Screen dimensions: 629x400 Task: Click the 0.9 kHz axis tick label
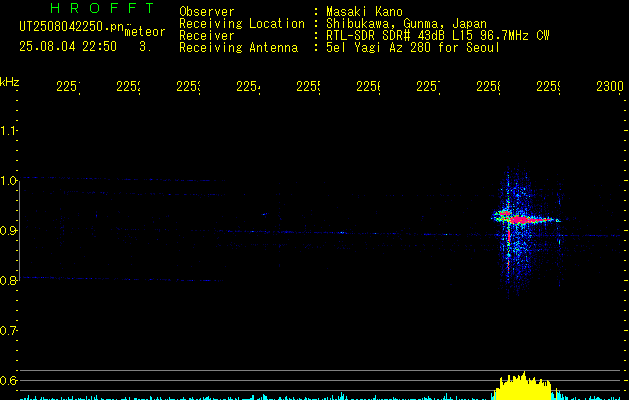8,231
